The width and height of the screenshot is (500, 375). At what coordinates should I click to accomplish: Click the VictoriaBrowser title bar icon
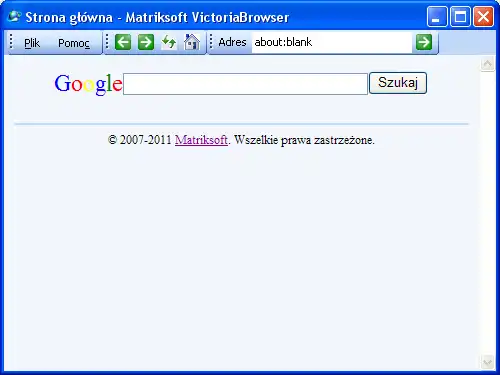coord(14,16)
